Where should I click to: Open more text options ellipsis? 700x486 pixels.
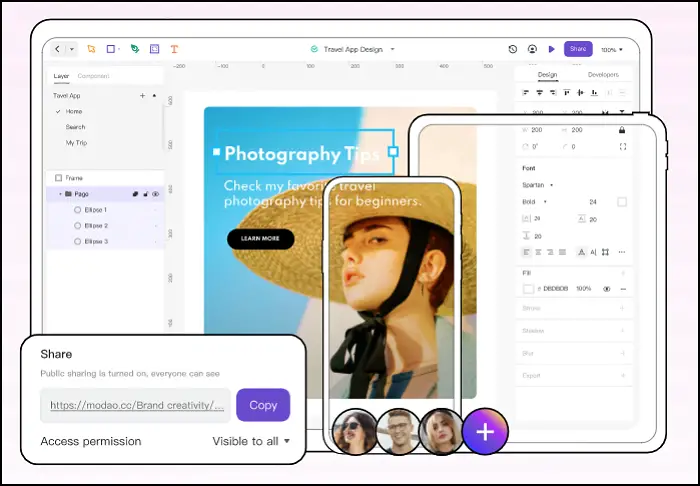pyautogui.click(x=622, y=252)
